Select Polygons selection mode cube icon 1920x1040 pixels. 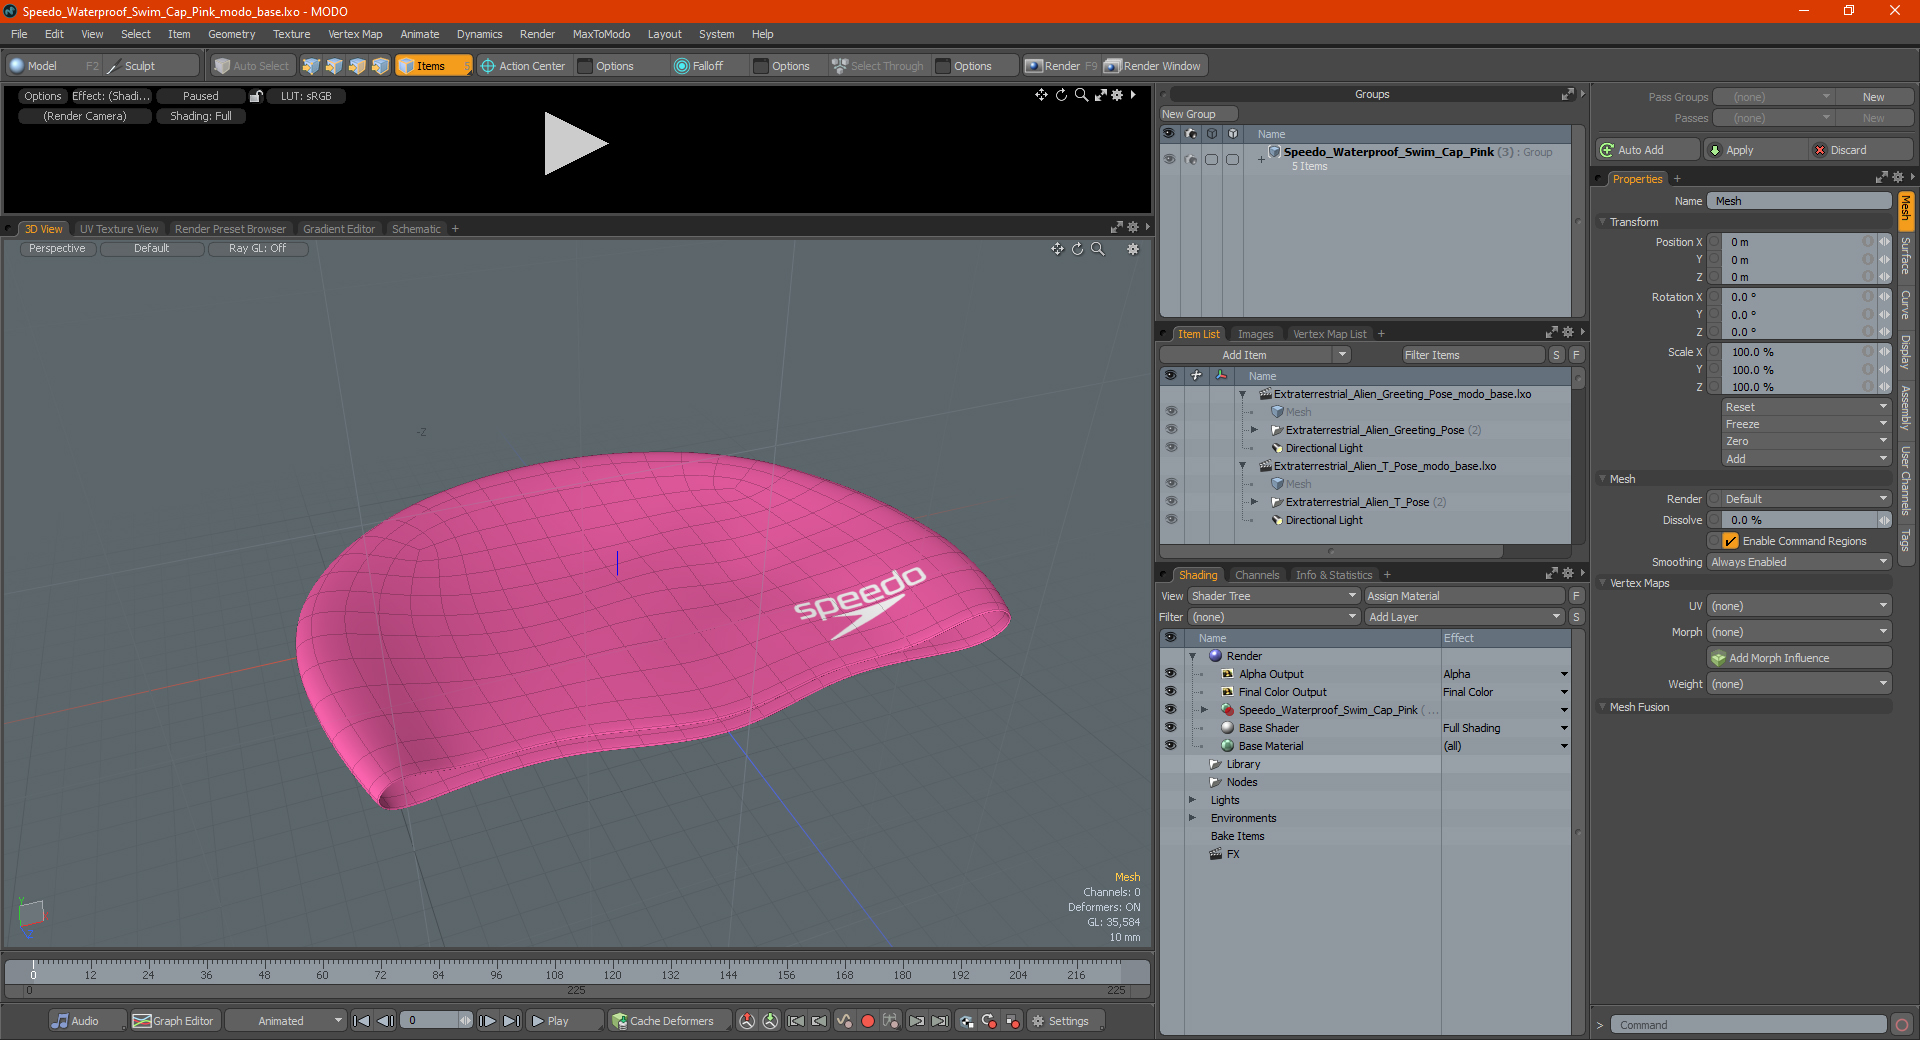click(357, 66)
